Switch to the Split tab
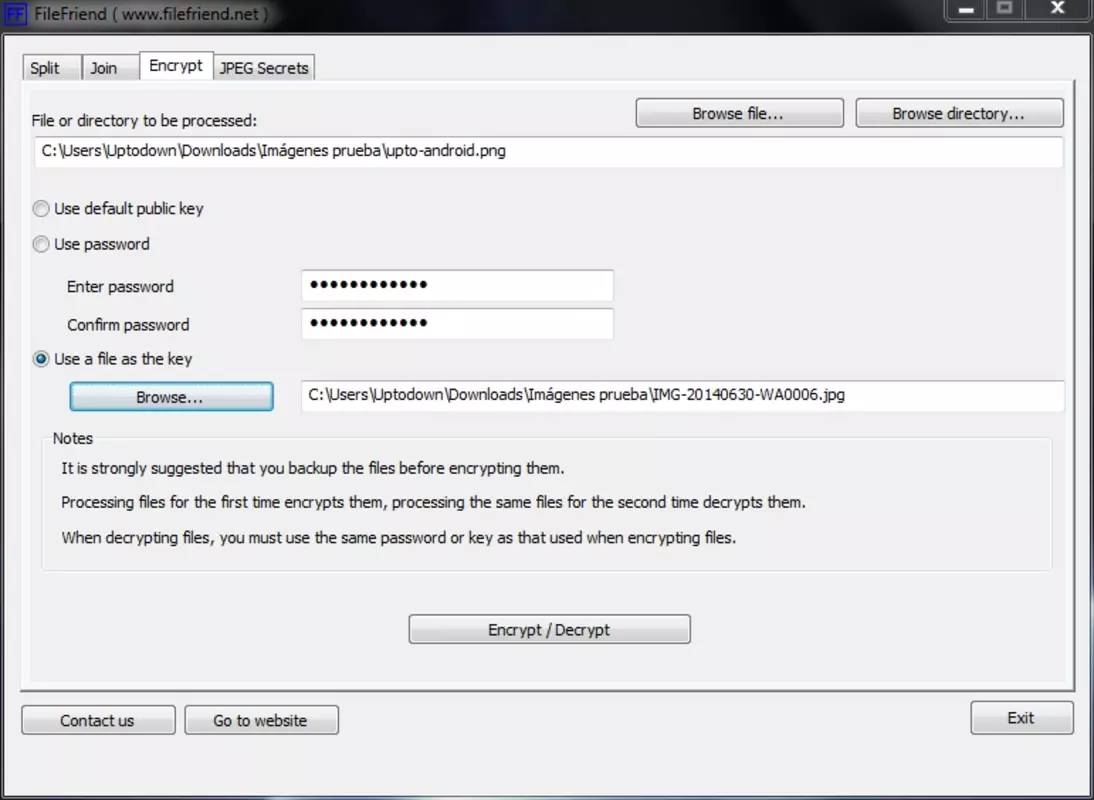1094x800 pixels. (x=52, y=68)
